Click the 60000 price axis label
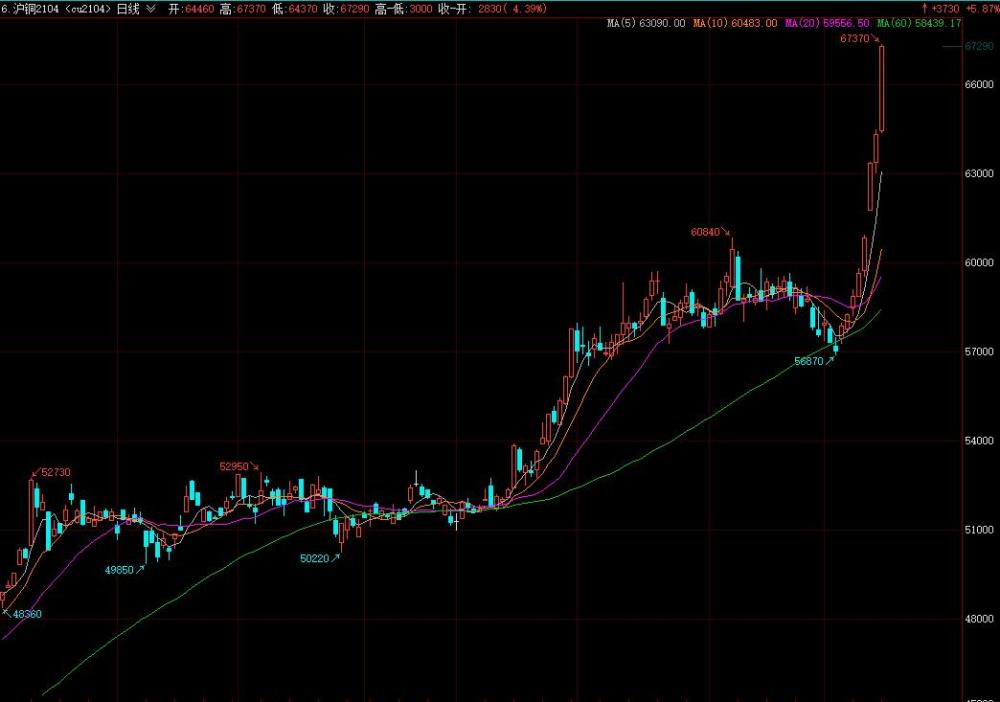This screenshot has height=702, width=1000. 978,263
